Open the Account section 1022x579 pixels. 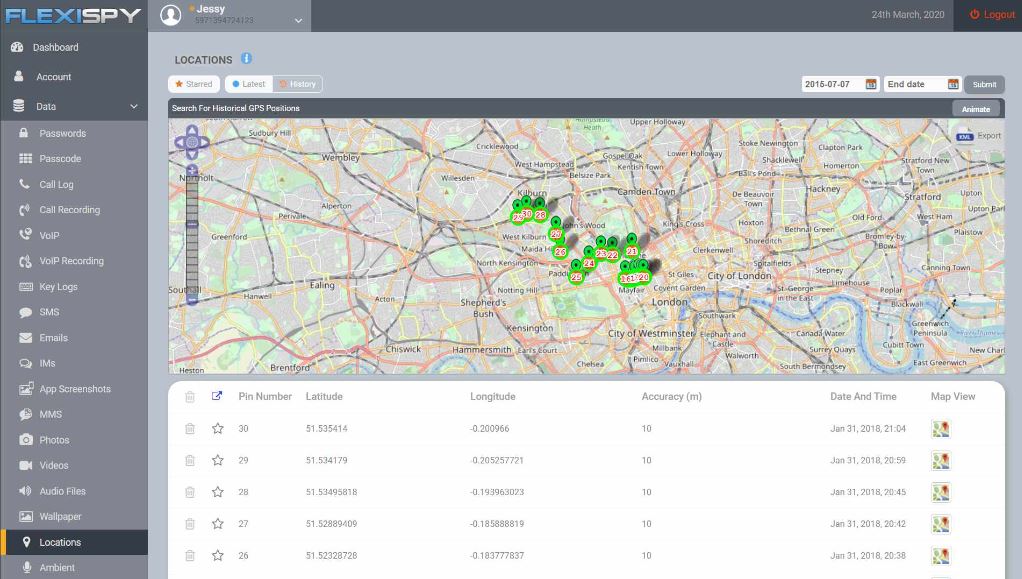tap(53, 77)
